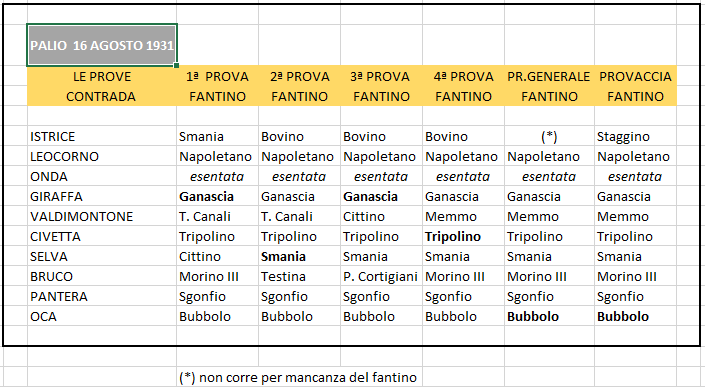Click the bold Bubbolo under PROVACCIA
Image resolution: width=705 pixels, height=387 pixels.
635,316
